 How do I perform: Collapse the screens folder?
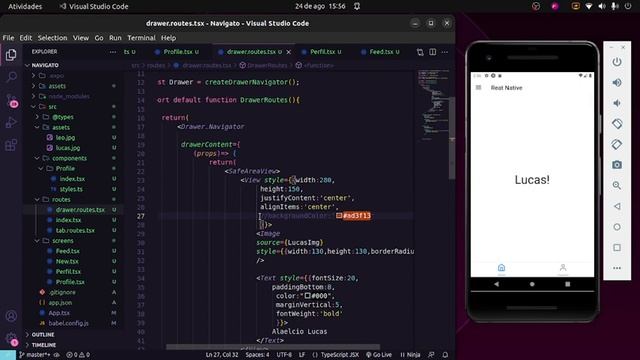coord(38,241)
